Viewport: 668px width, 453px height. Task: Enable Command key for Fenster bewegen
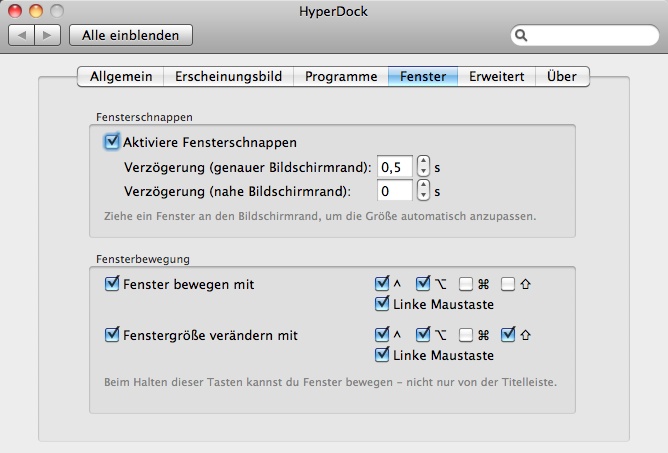pos(466,284)
